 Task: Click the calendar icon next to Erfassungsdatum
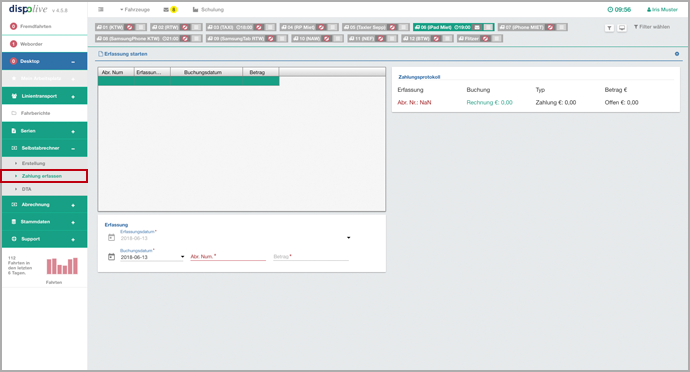(111, 238)
